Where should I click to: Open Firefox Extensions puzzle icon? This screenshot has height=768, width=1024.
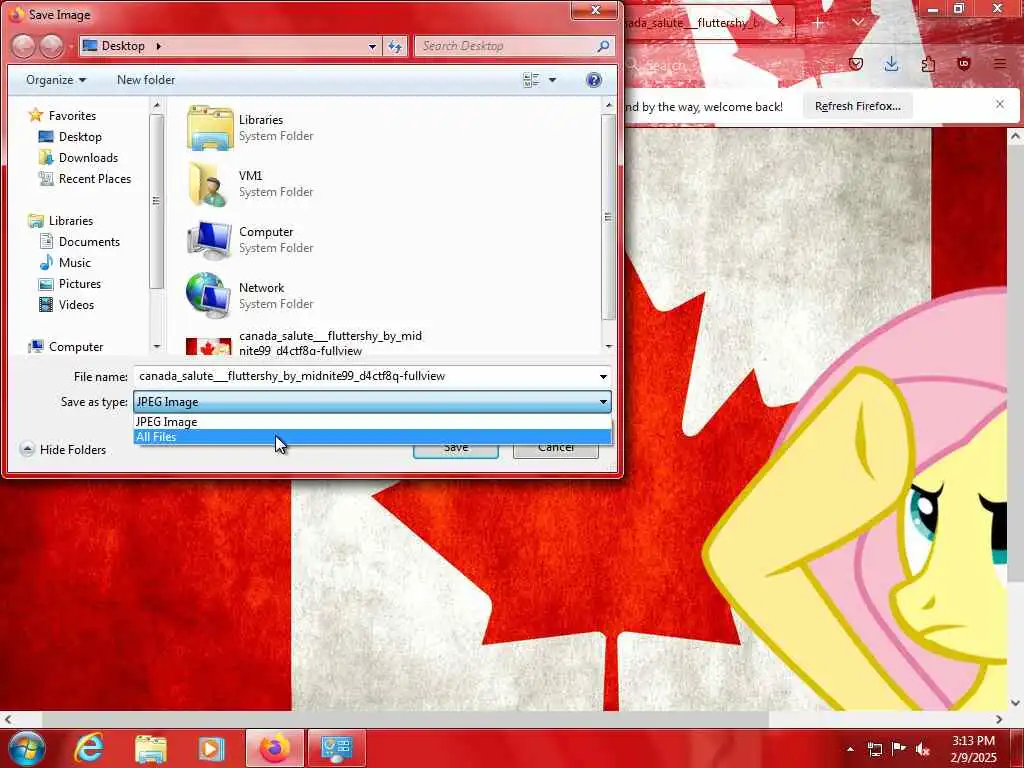click(x=928, y=63)
